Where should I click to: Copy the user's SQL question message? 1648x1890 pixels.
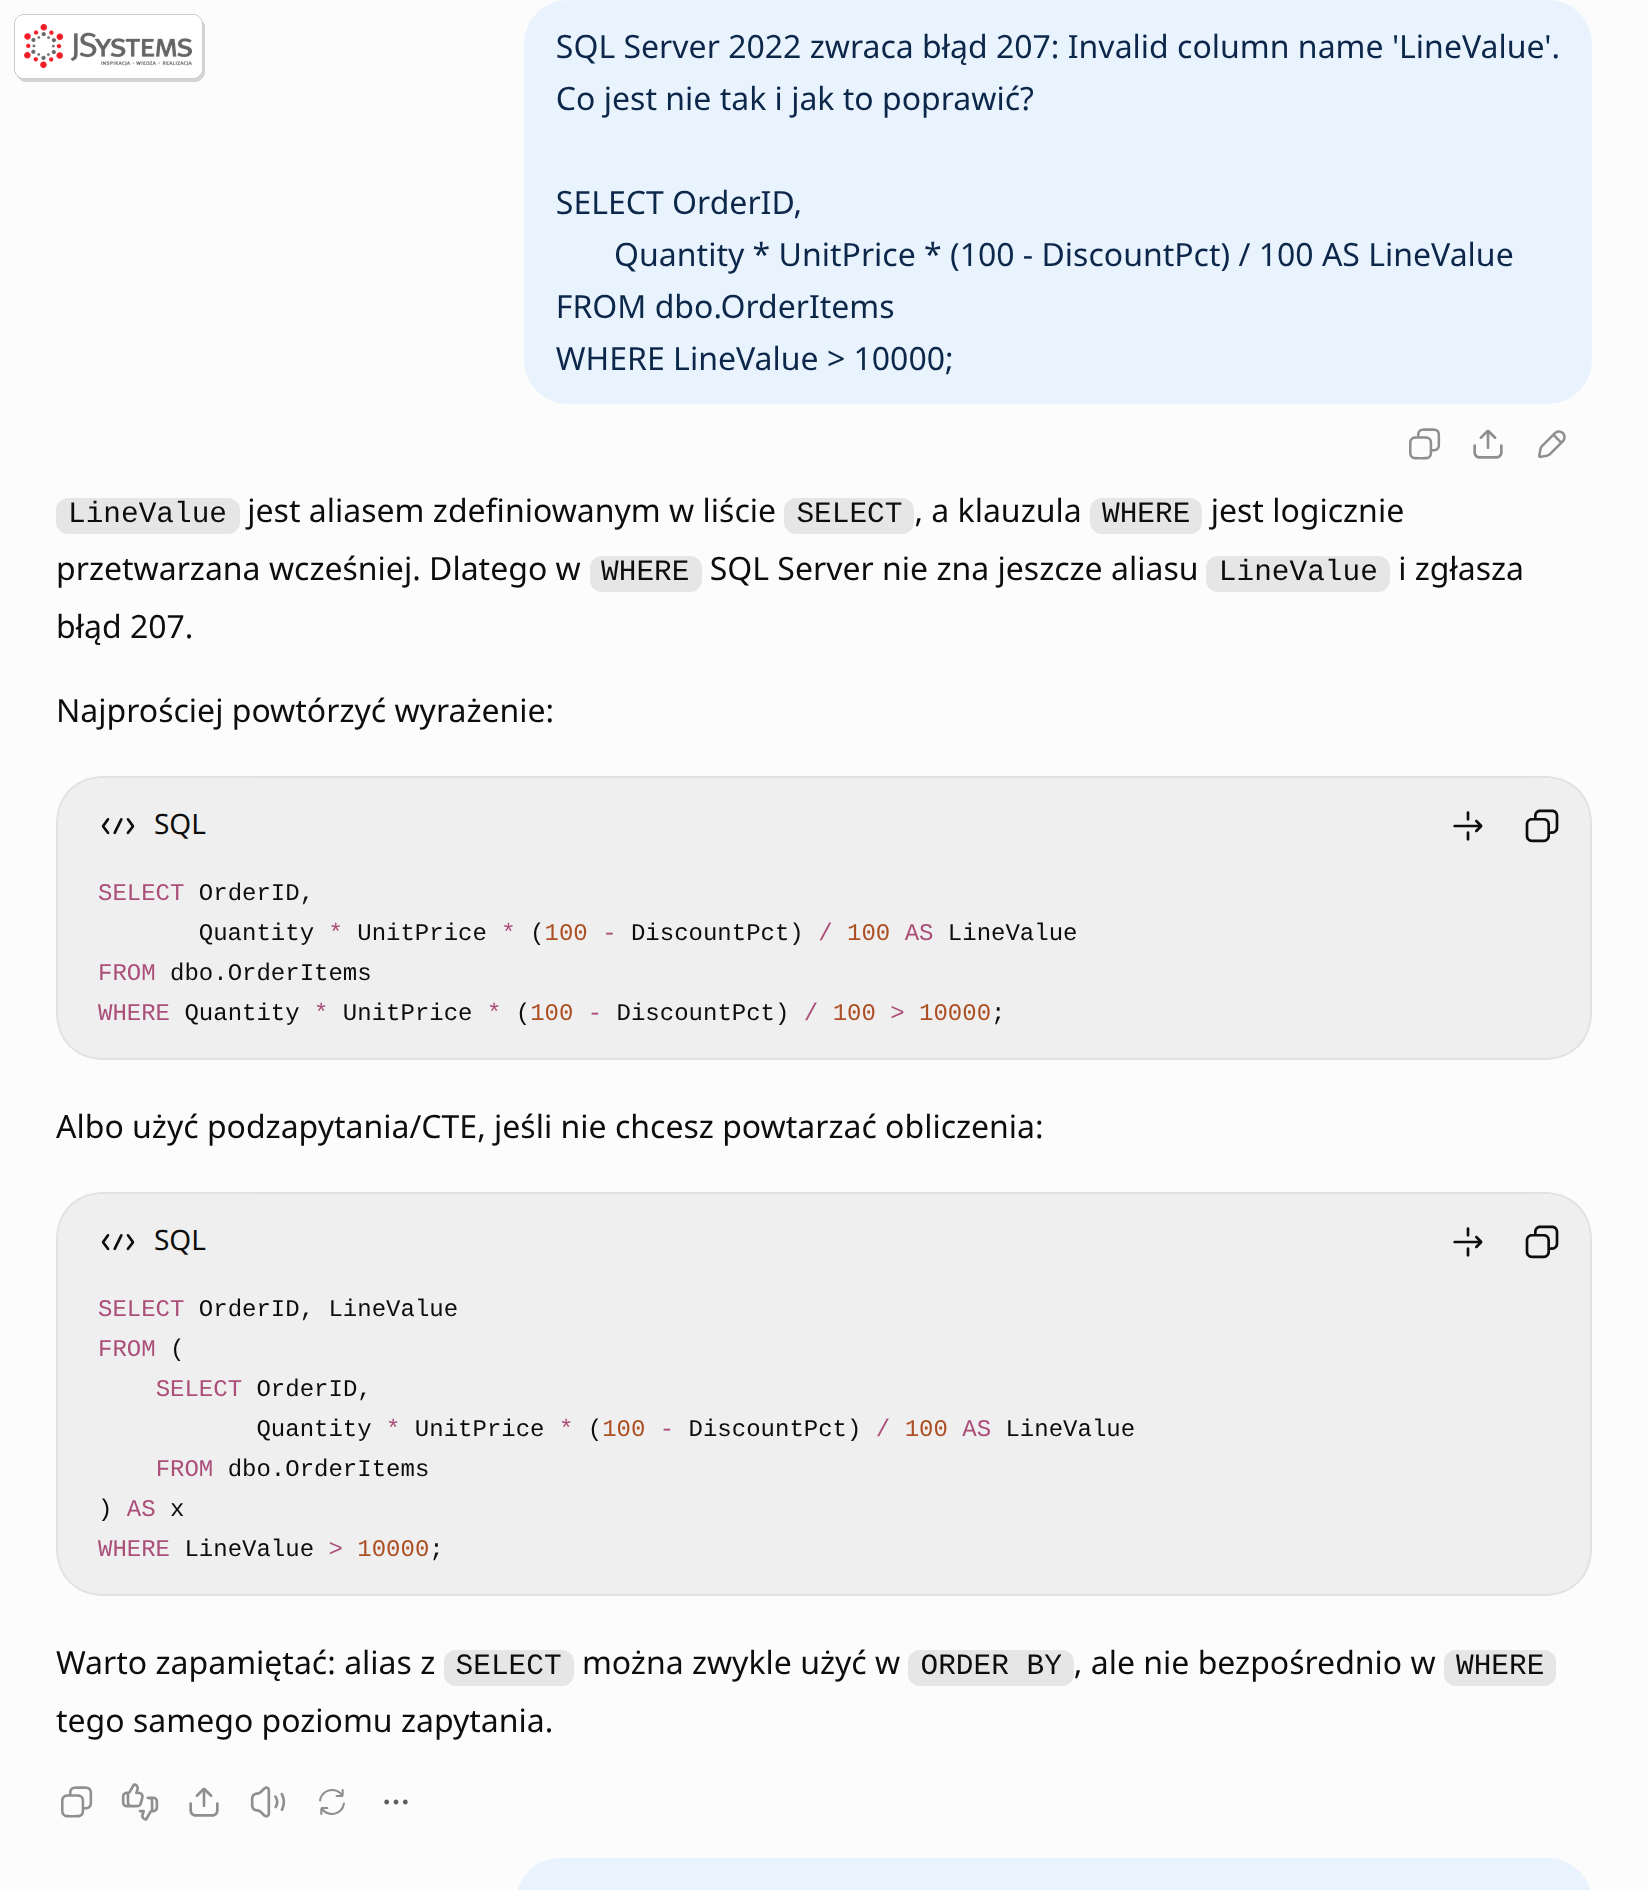click(x=1424, y=444)
